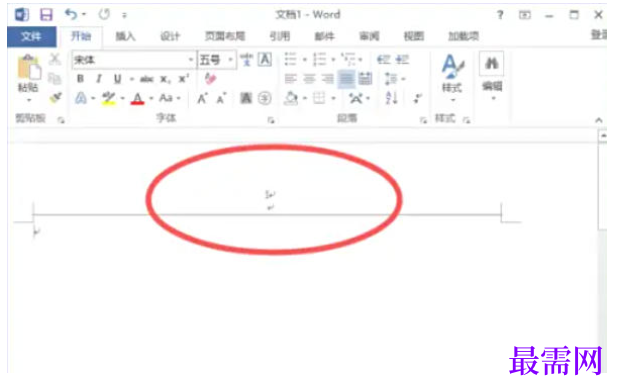Click the Undo arrow icon

(x=71, y=15)
